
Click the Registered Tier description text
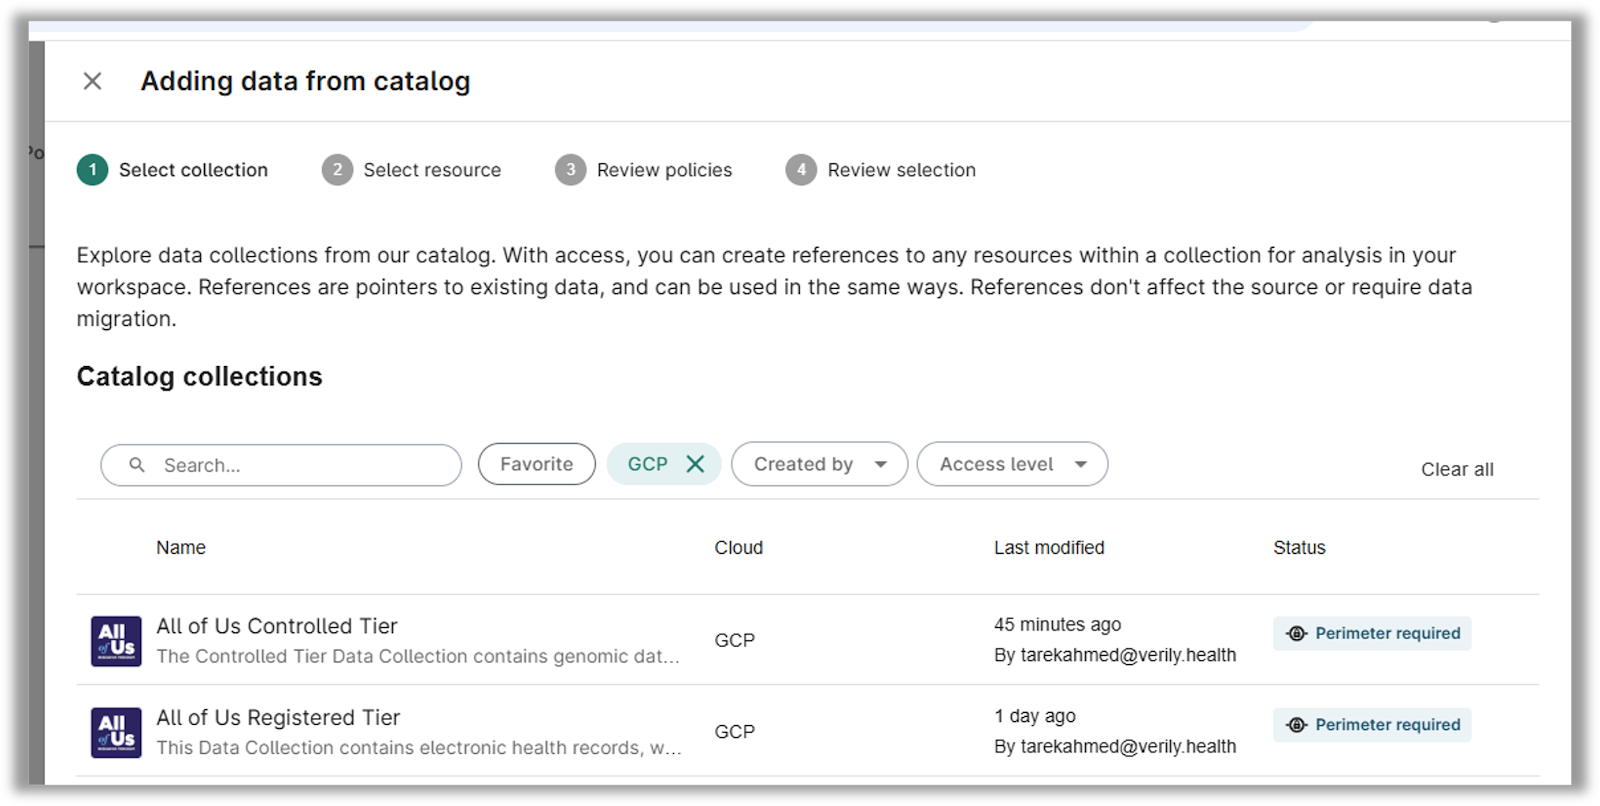point(419,748)
